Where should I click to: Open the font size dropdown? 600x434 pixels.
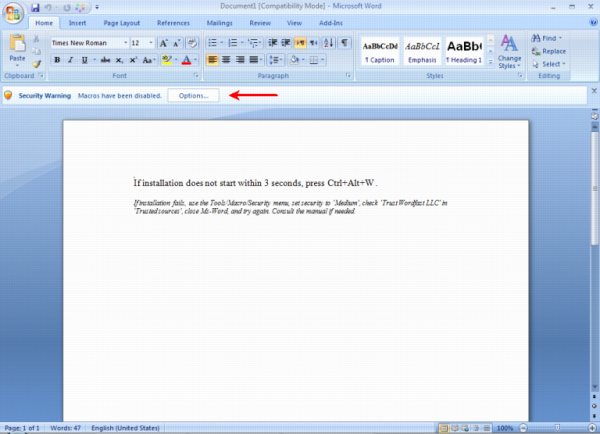tap(151, 44)
